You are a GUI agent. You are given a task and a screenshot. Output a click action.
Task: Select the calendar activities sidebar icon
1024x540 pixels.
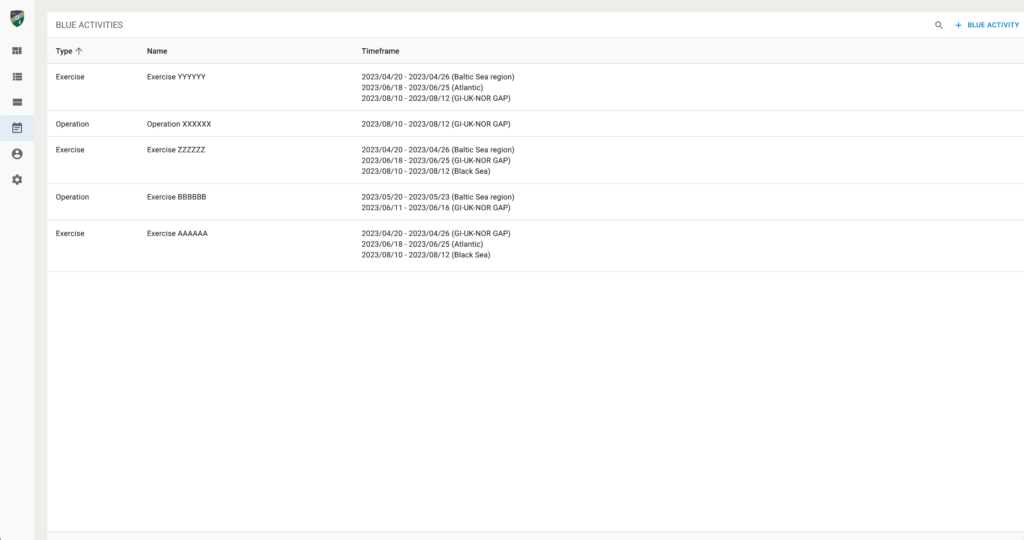click(17, 128)
